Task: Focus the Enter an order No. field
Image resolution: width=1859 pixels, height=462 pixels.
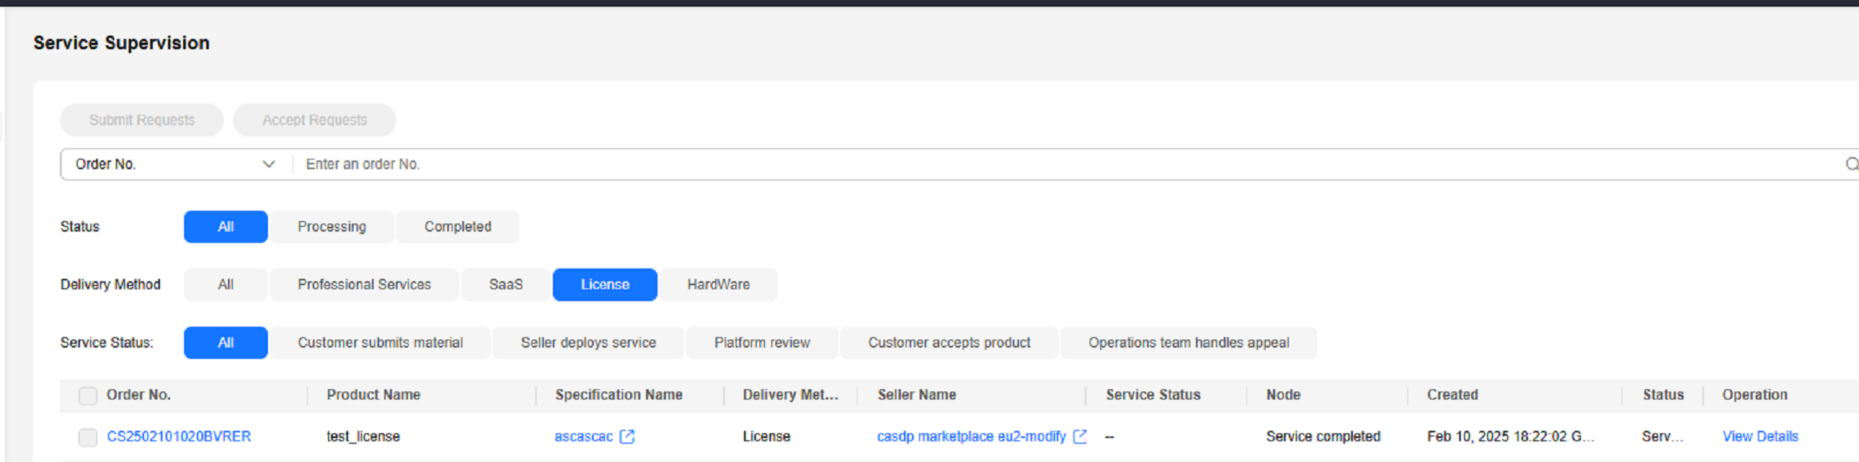Action: [x=1070, y=164]
